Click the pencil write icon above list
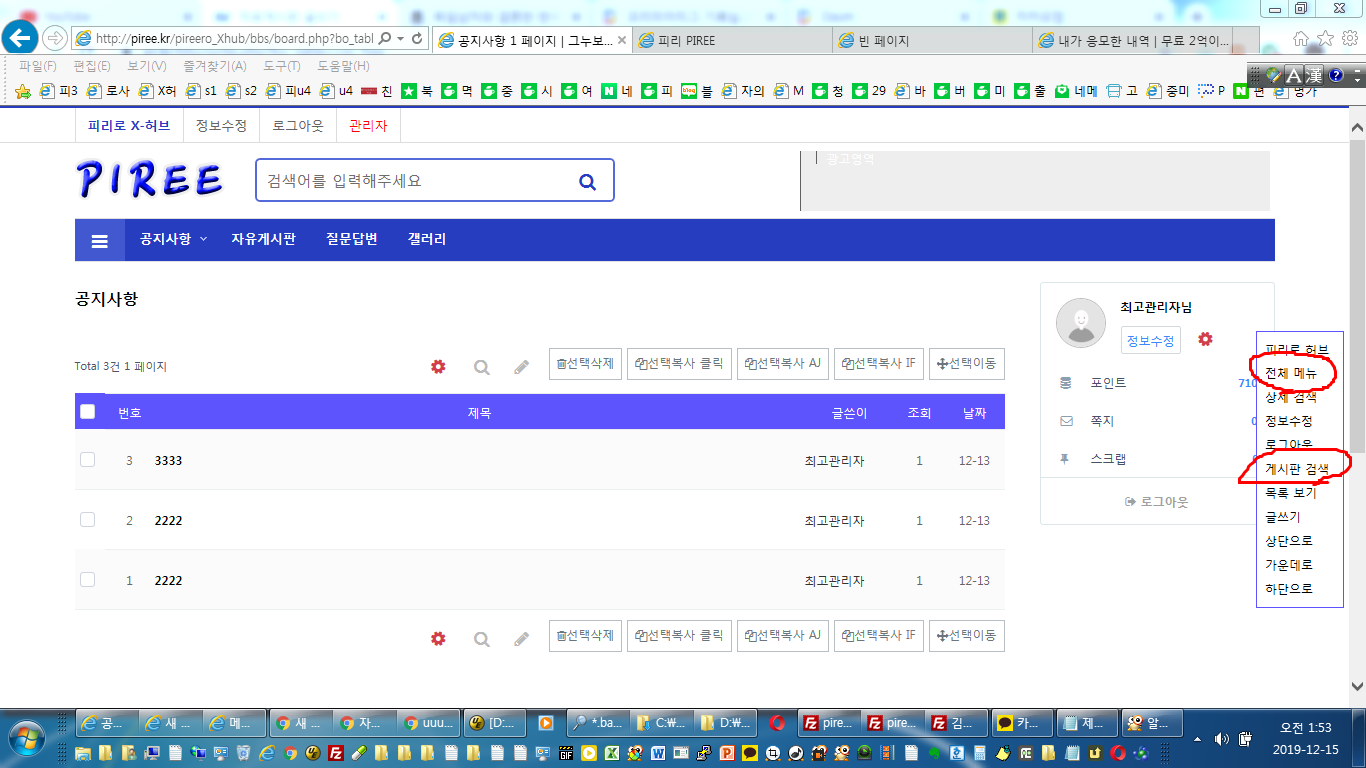This screenshot has height=768, width=1366. (x=521, y=367)
